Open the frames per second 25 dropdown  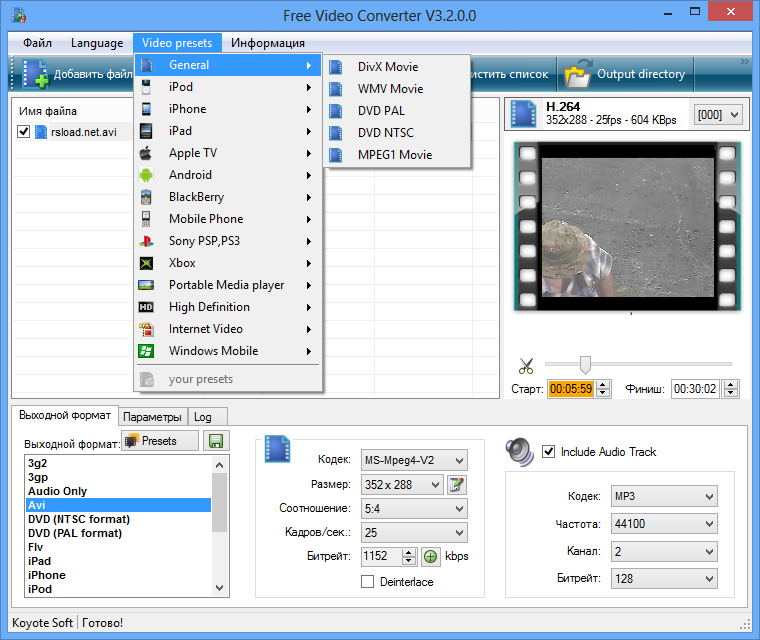tap(414, 532)
